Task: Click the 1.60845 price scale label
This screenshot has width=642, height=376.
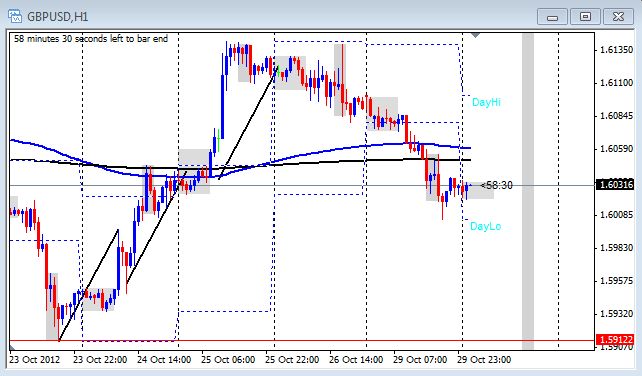Action: 616,116
